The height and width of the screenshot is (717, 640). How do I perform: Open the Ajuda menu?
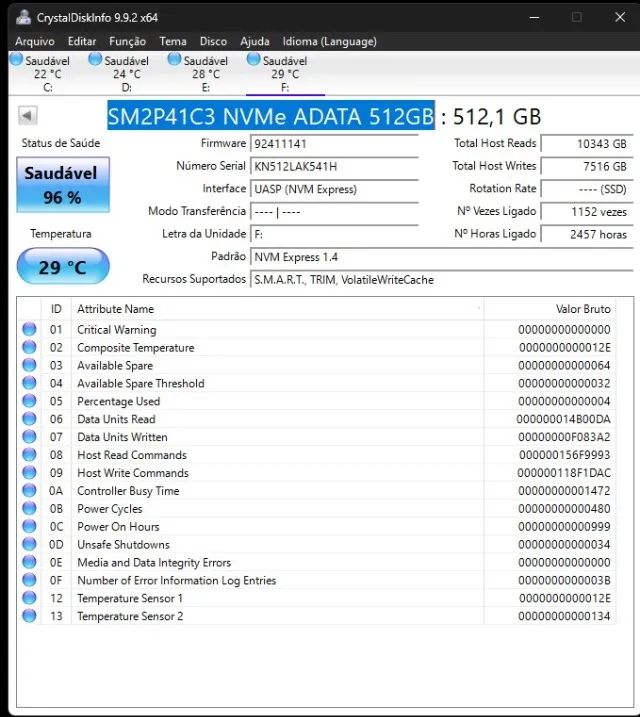coord(255,42)
